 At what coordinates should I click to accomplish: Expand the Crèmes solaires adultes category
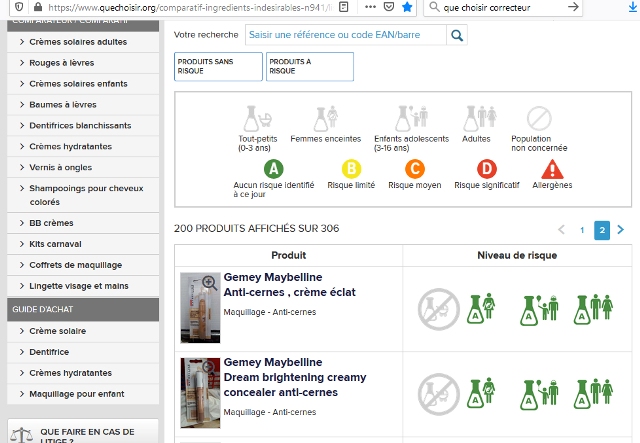(78, 42)
